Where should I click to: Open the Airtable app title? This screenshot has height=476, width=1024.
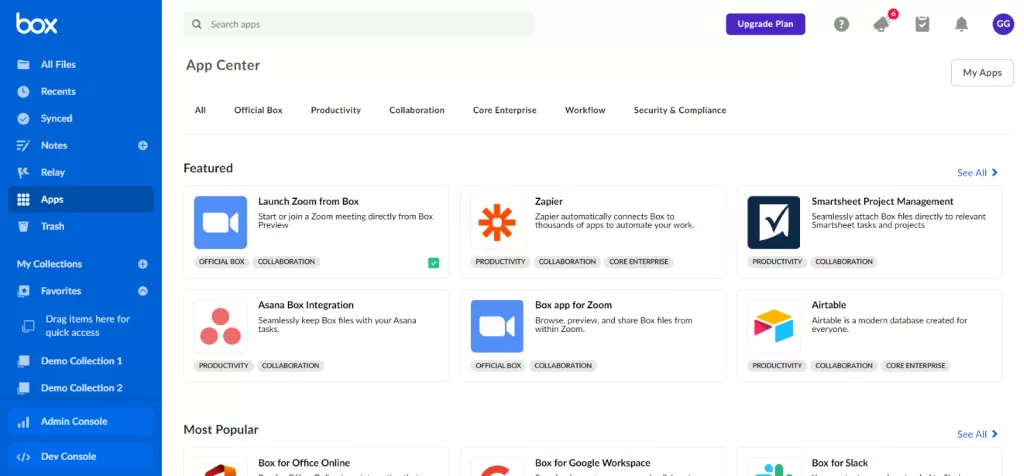click(x=829, y=305)
